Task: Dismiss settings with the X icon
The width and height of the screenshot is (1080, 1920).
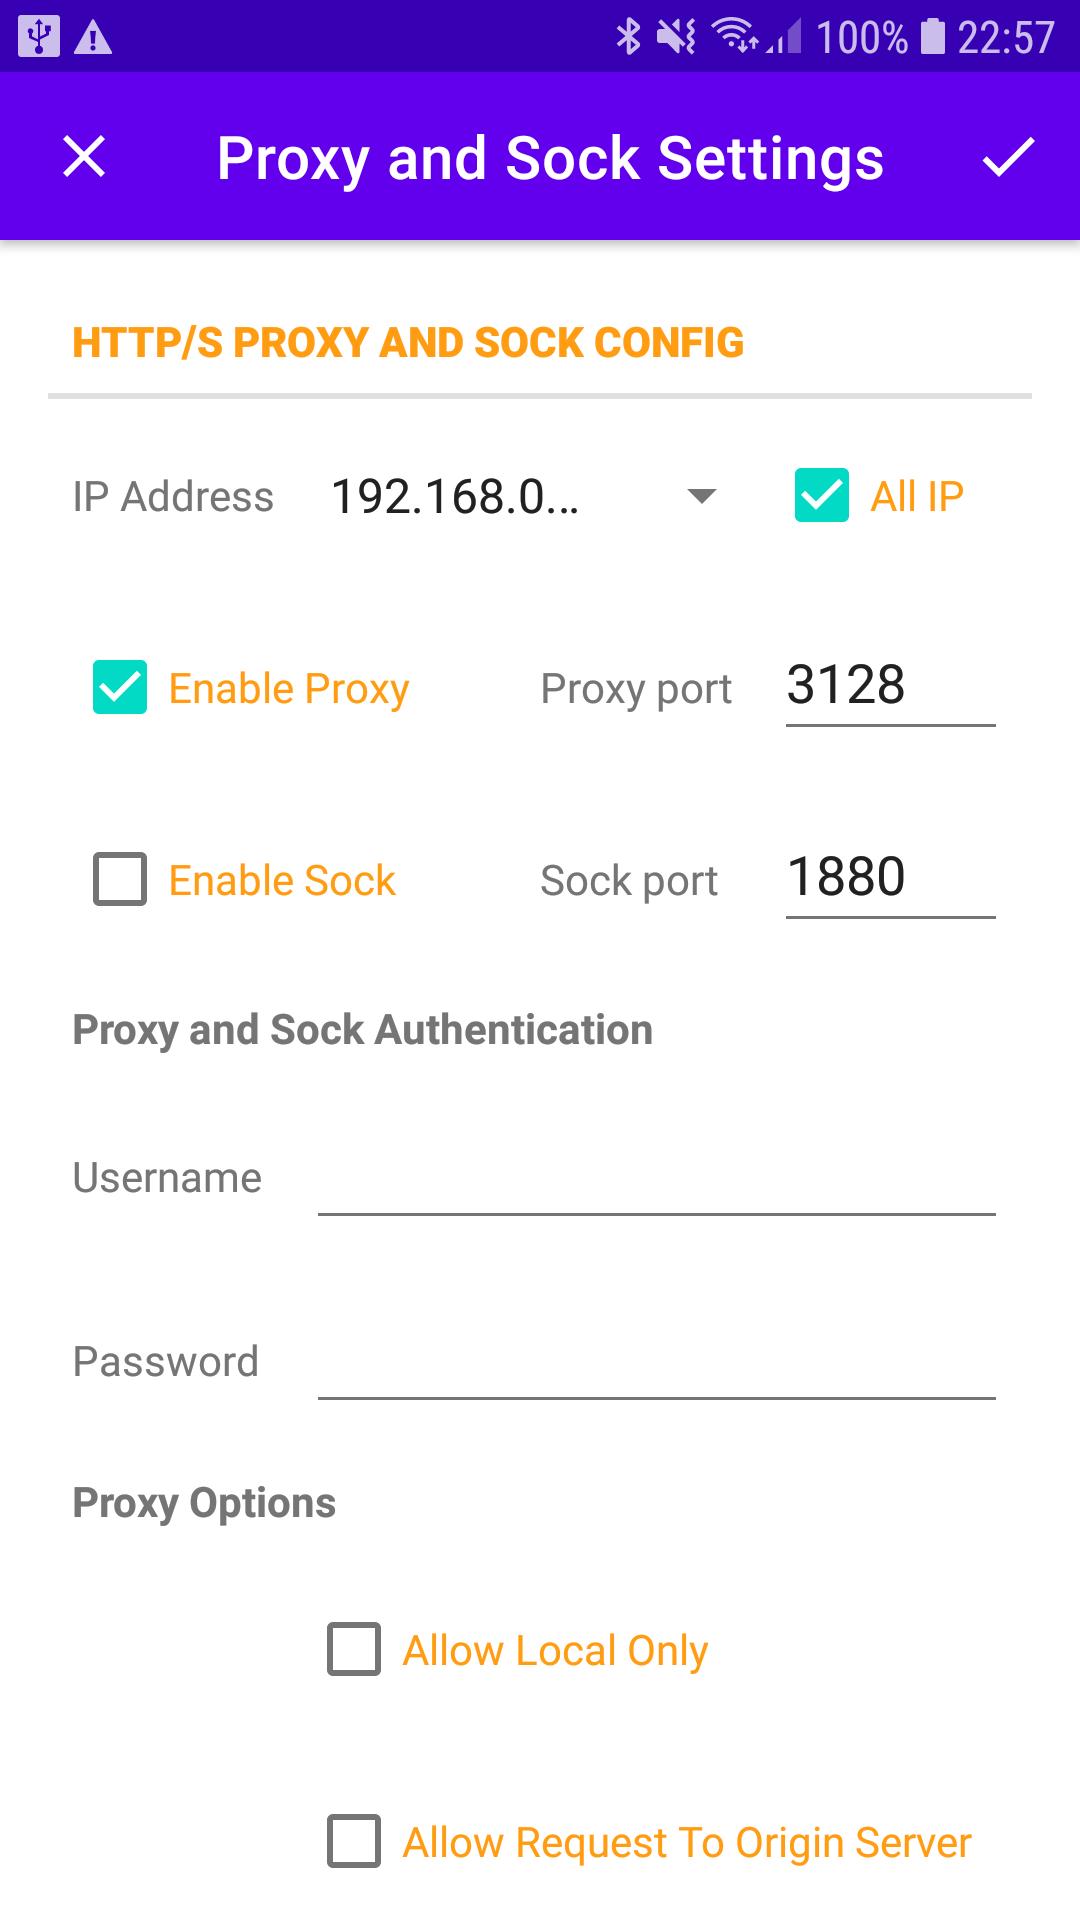Action: [x=84, y=157]
